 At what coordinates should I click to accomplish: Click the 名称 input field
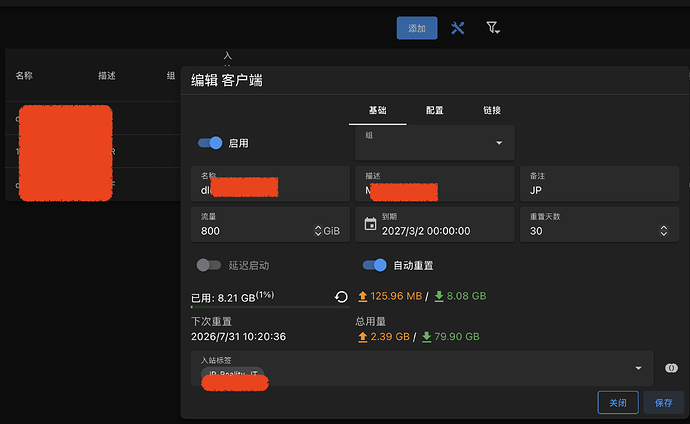click(x=270, y=183)
